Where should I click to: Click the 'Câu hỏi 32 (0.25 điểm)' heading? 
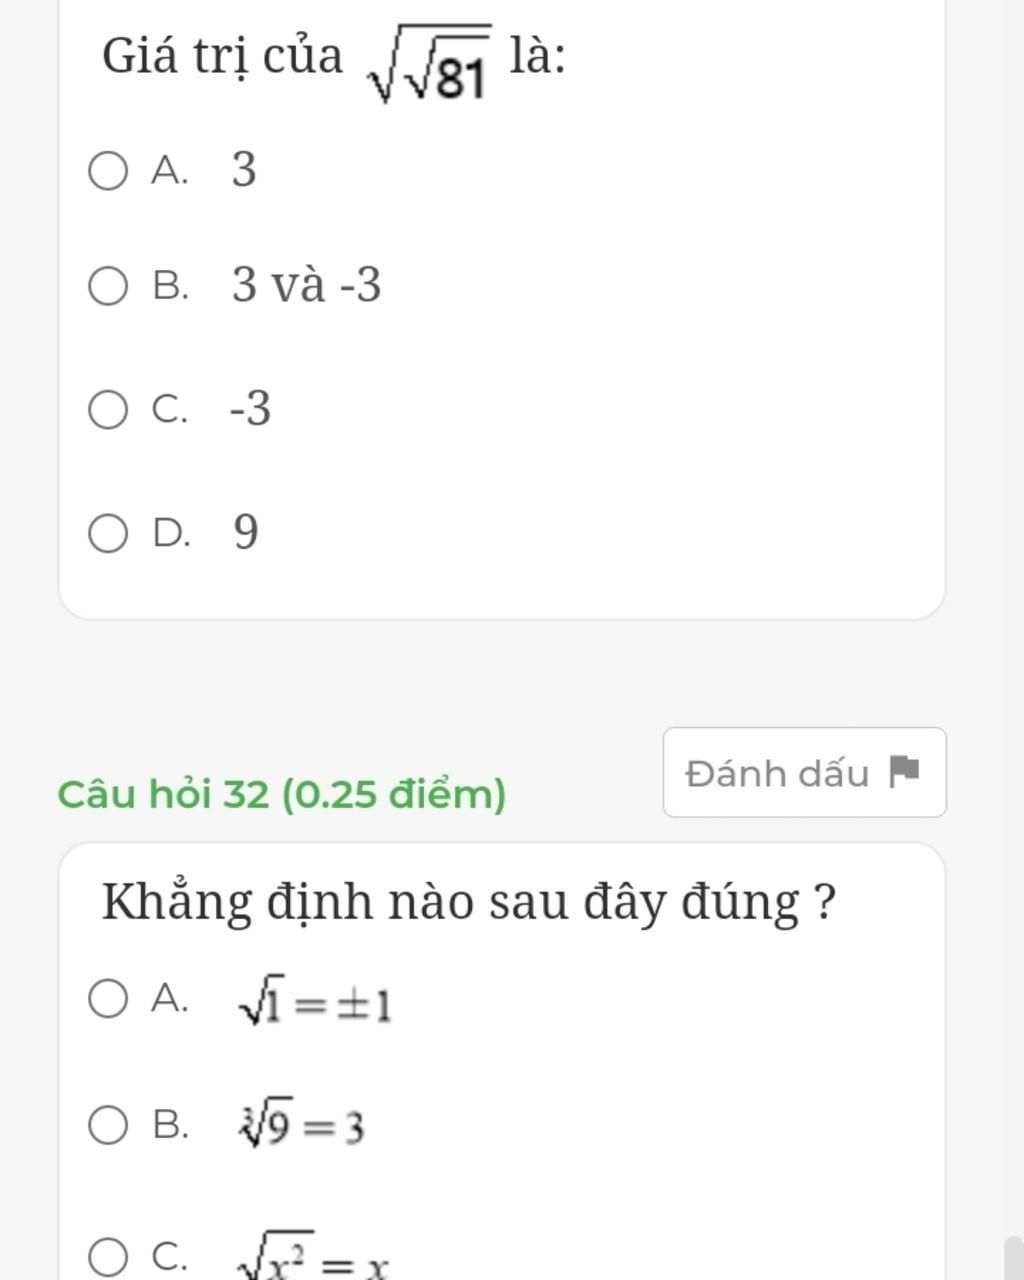pyautogui.click(x=282, y=795)
